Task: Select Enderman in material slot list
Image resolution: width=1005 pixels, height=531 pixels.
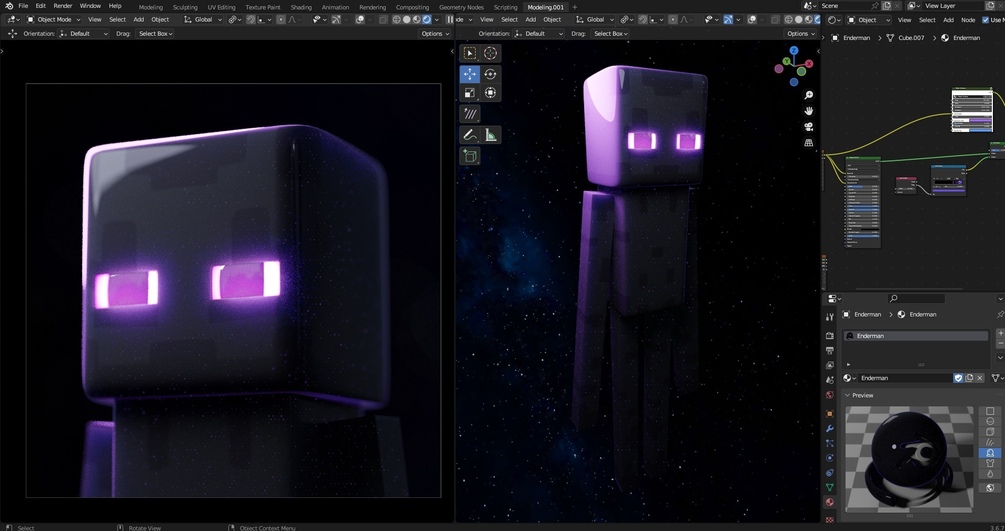Action: point(916,336)
